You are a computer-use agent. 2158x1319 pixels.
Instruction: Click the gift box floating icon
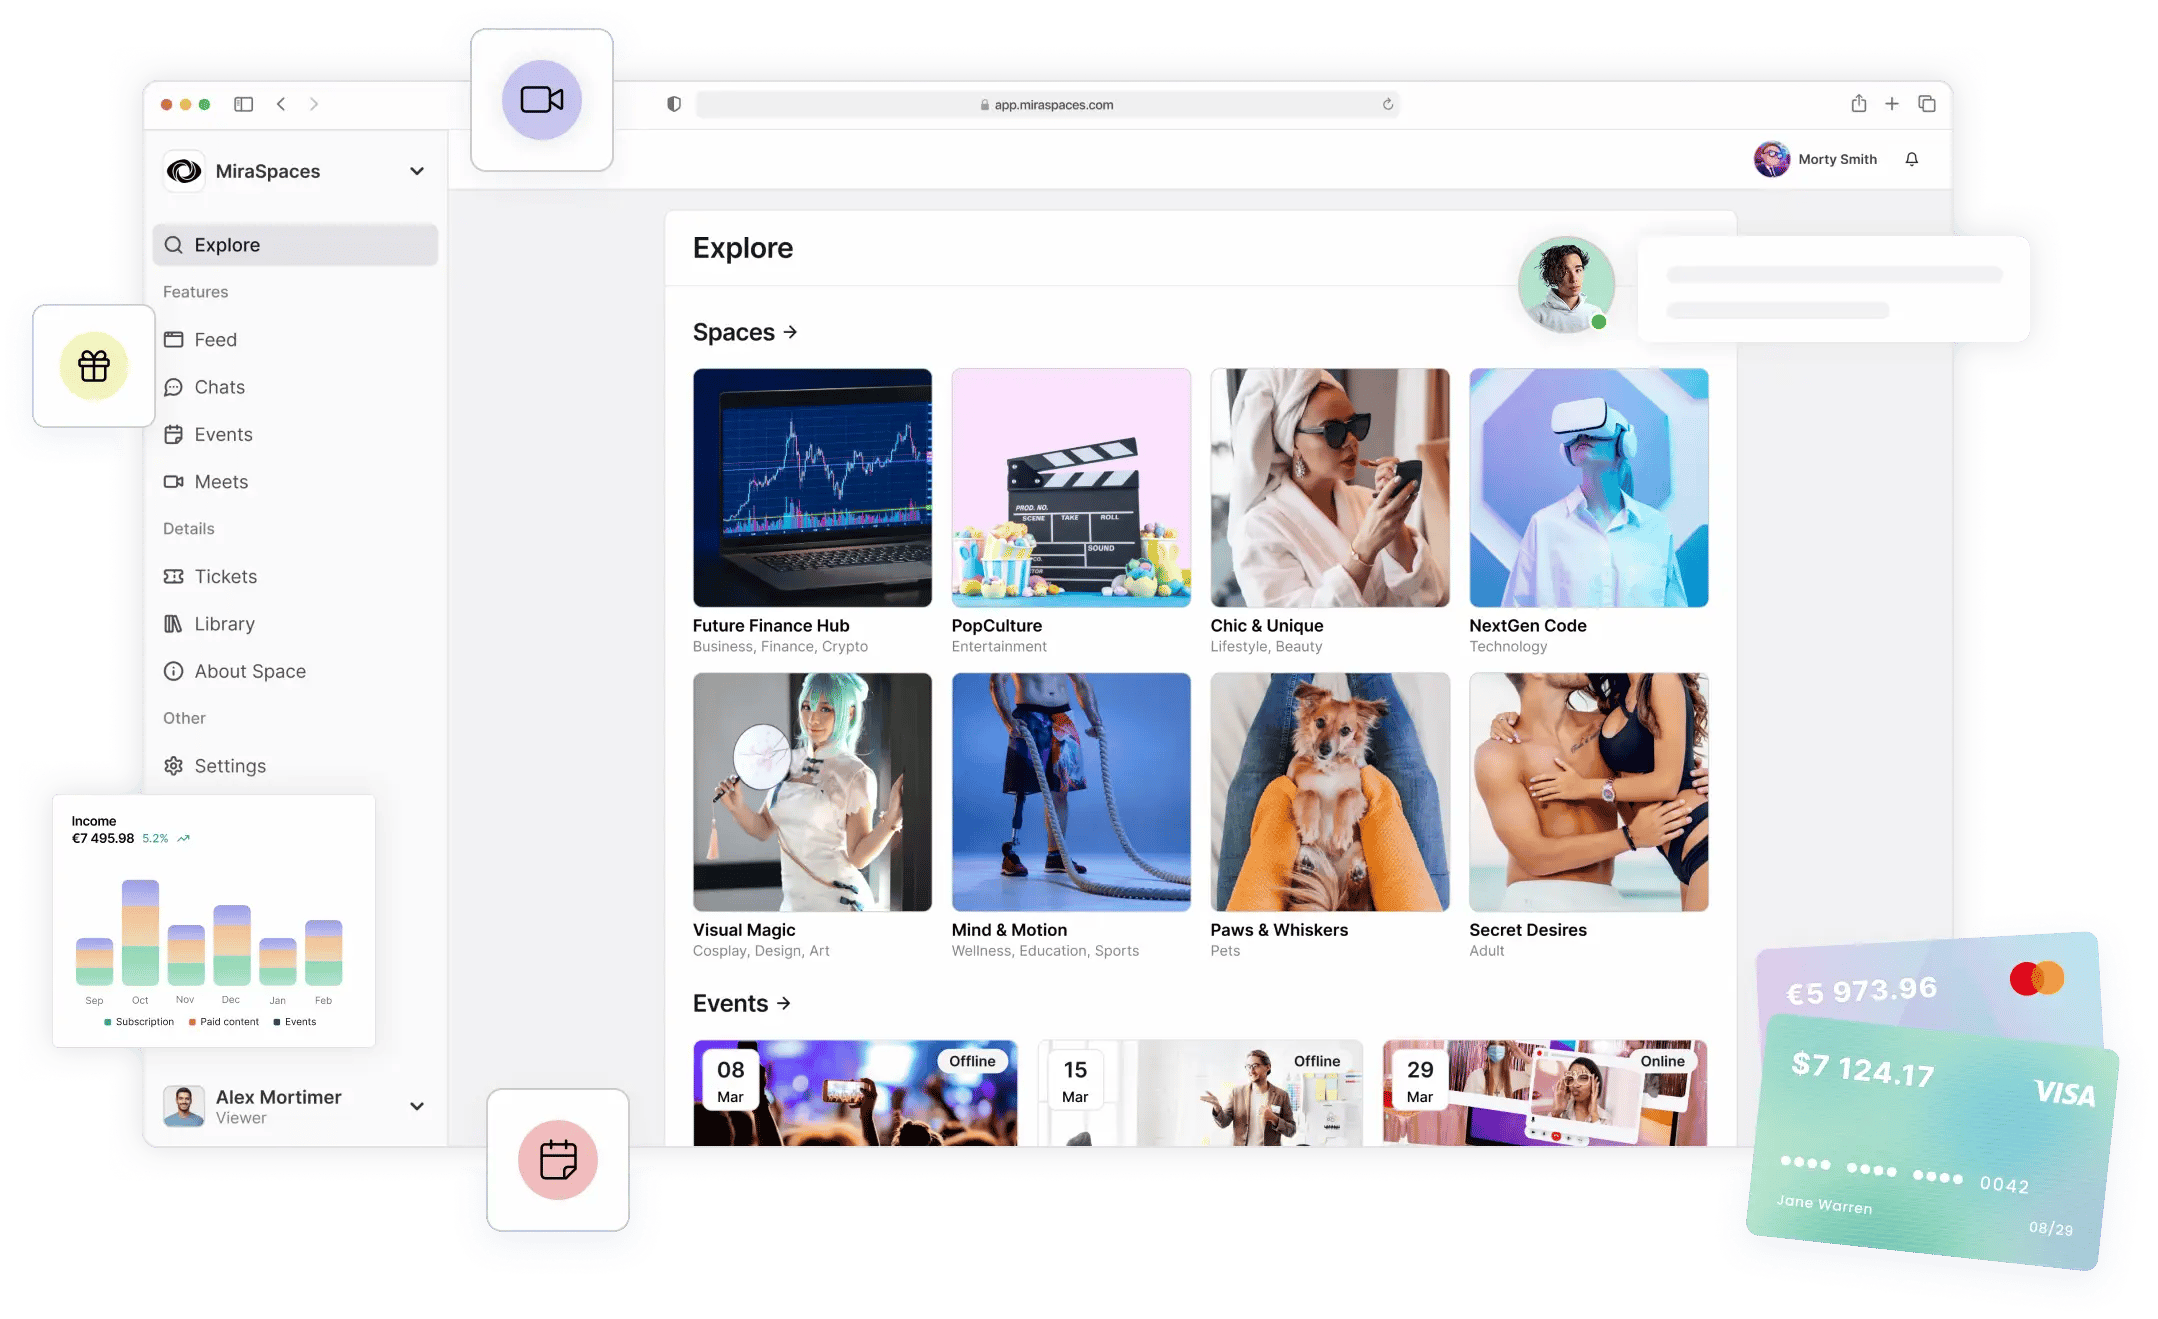(94, 366)
